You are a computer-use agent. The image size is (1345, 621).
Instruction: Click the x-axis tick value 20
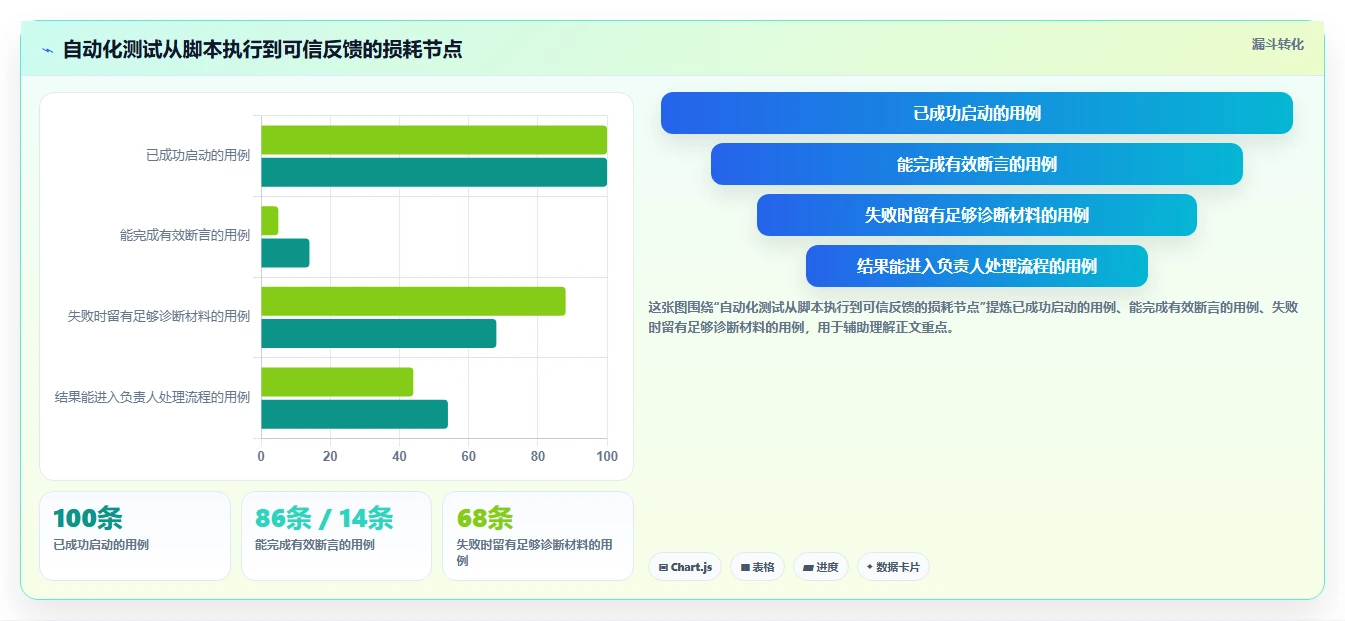[330, 456]
